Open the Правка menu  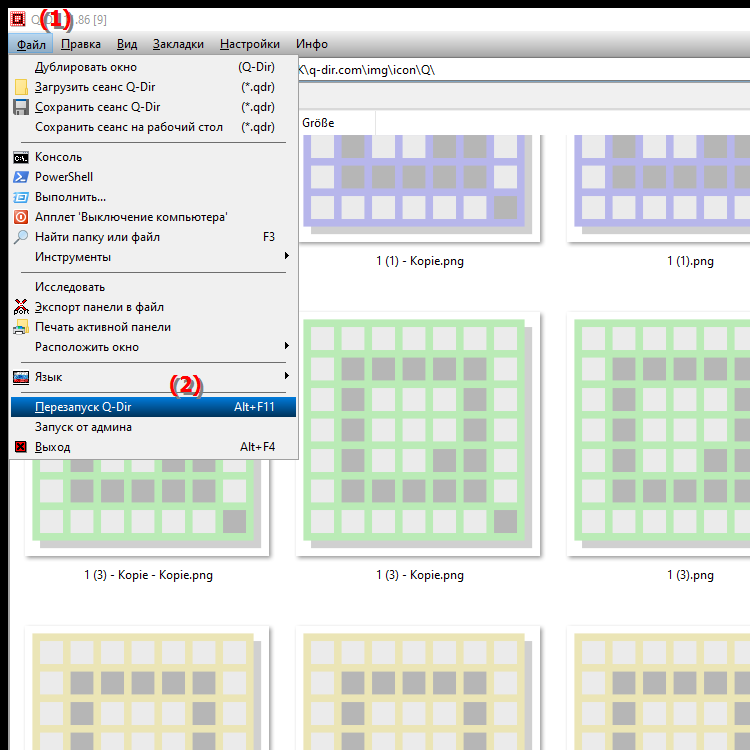pyautogui.click(x=81, y=44)
